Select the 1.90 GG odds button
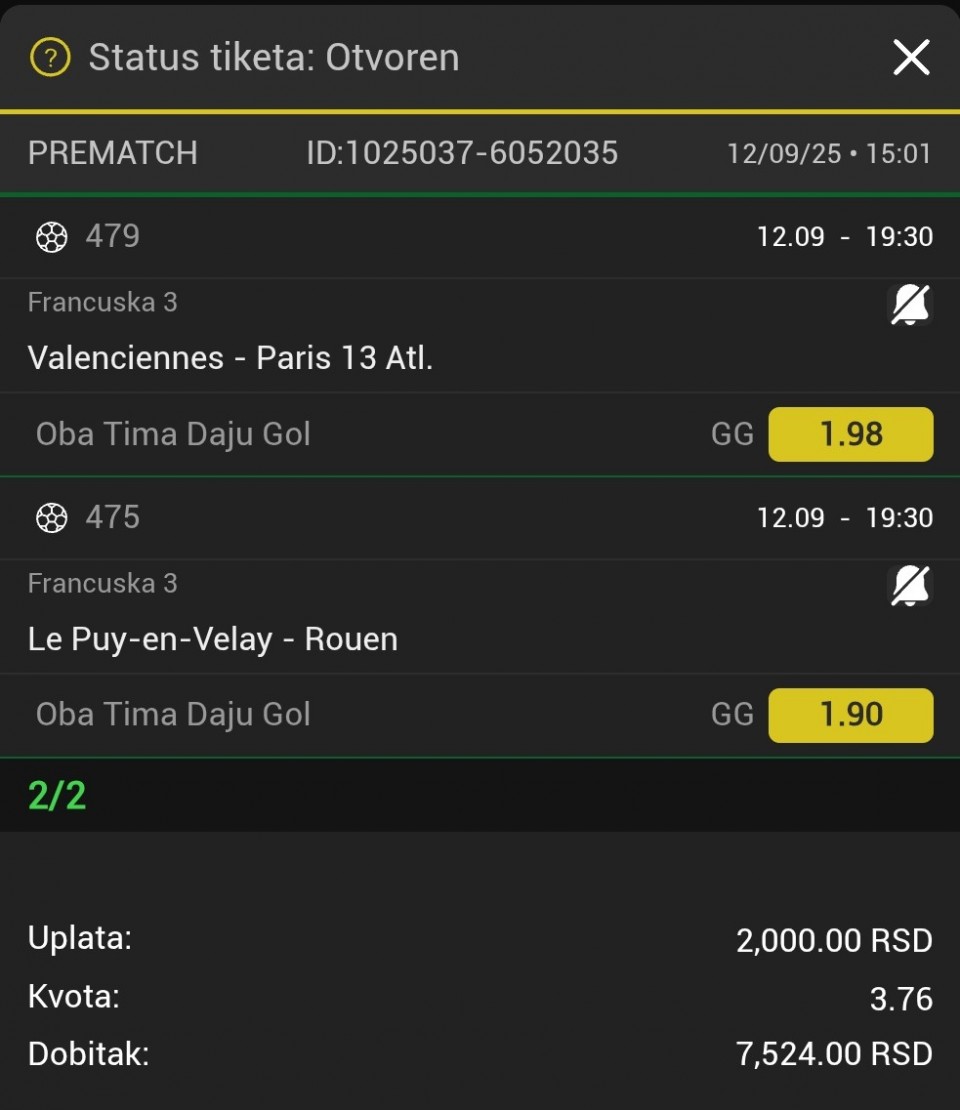Viewport: 960px width, 1110px height. [850, 715]
